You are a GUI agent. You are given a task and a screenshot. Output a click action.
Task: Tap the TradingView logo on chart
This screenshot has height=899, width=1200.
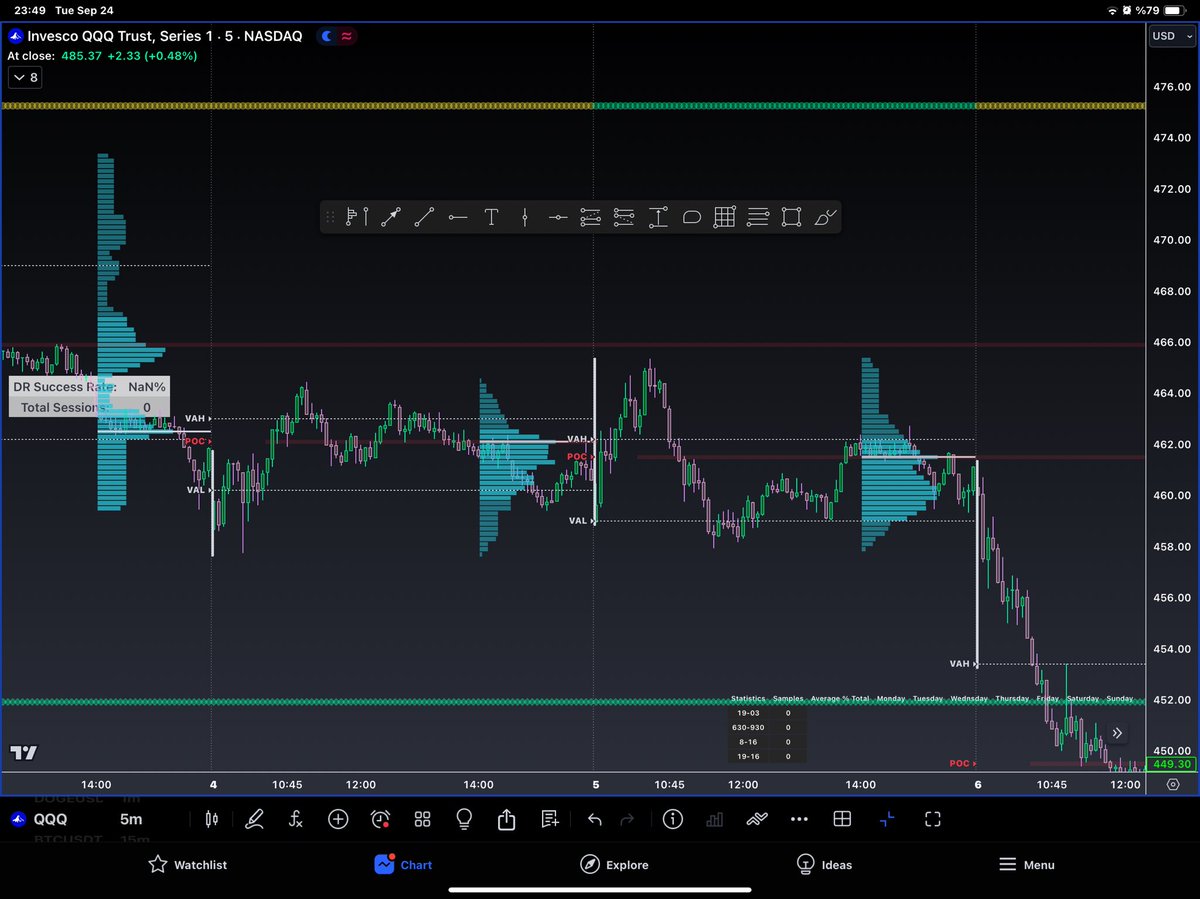(24, 752)
